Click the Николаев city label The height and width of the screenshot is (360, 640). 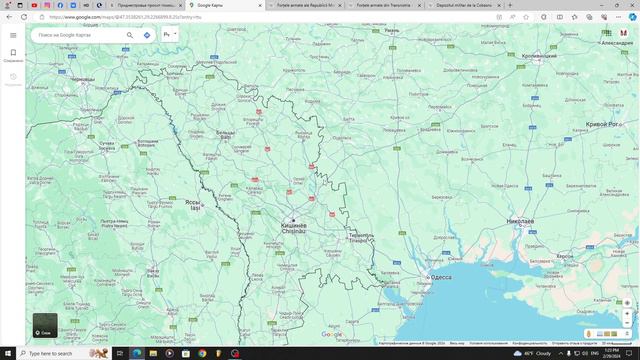click(x=520, y=221)
